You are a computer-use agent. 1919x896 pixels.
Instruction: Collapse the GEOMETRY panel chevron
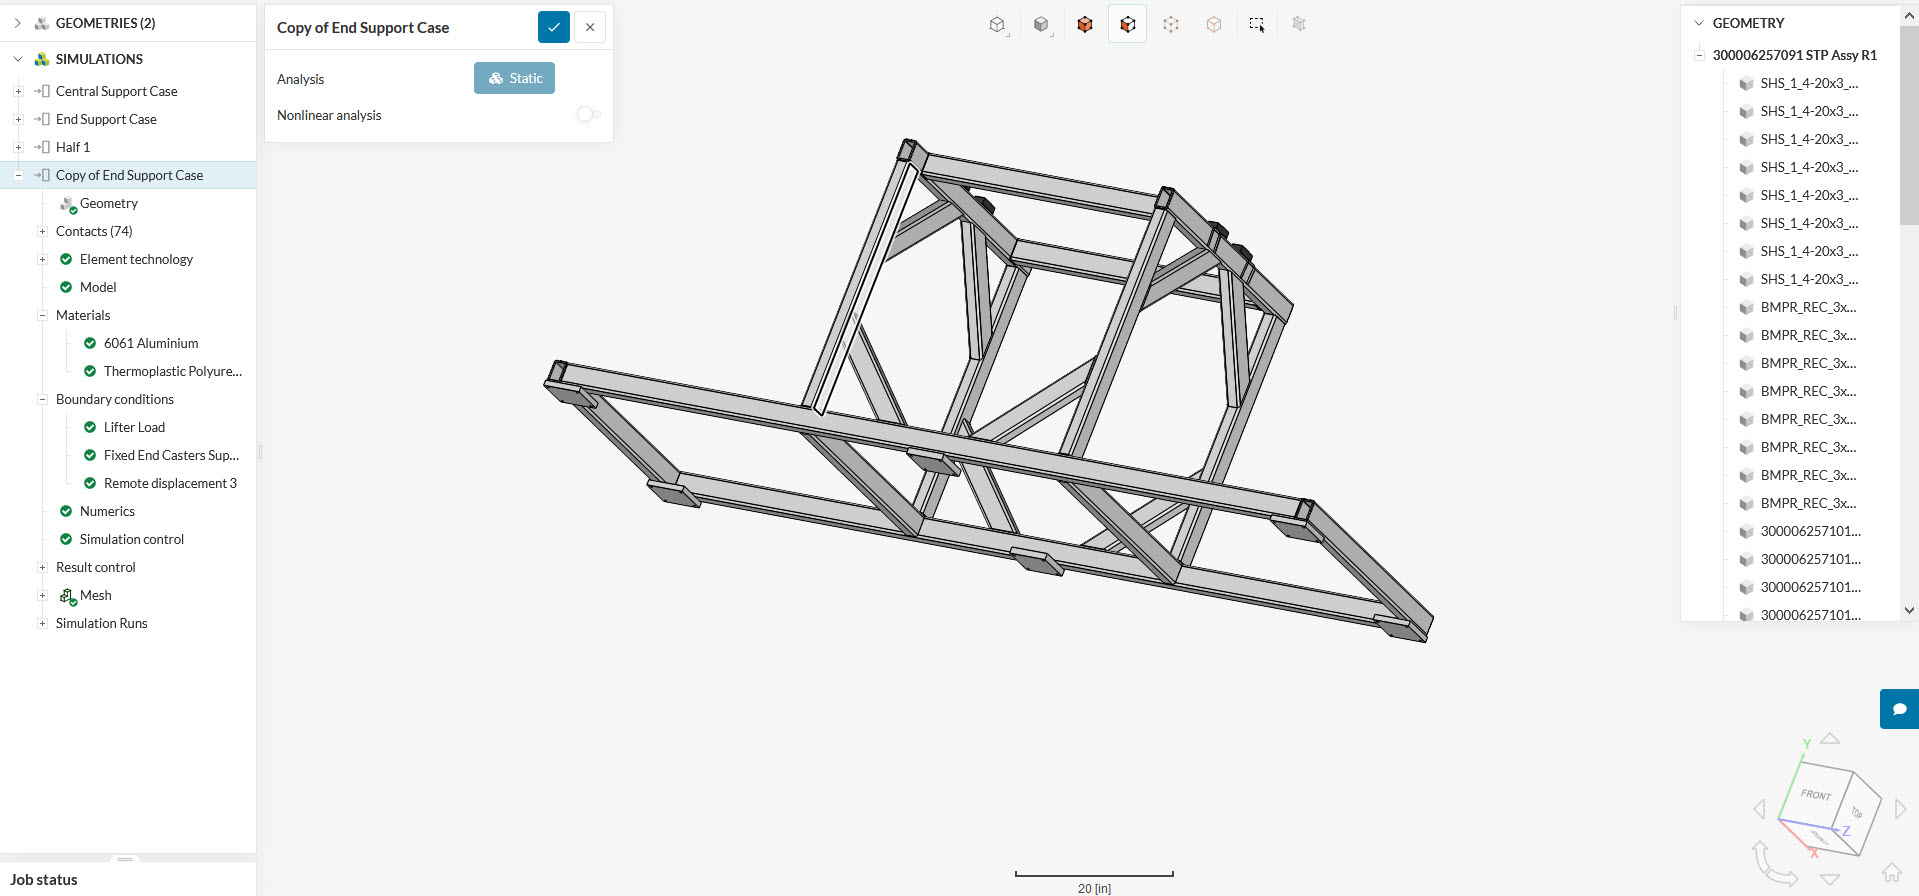(x=1698, y=23)
